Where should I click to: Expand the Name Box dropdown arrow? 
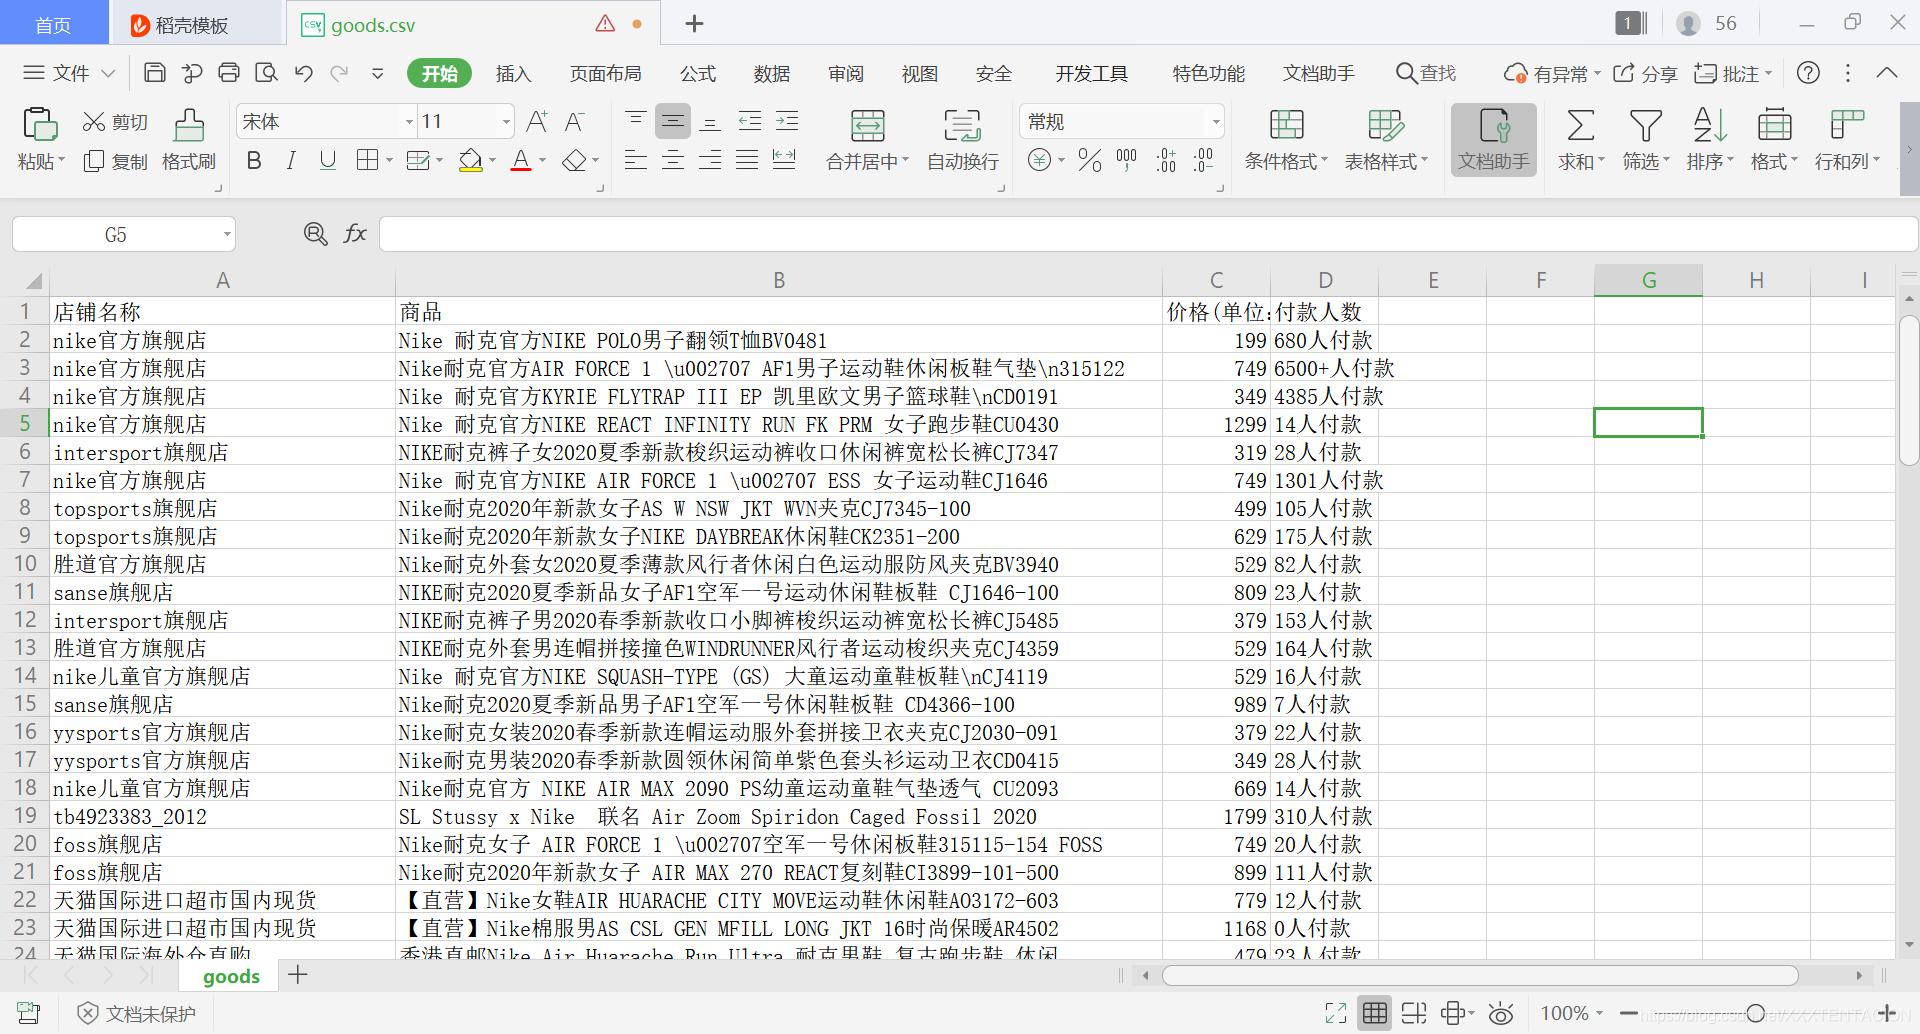[x=227, y=235]
